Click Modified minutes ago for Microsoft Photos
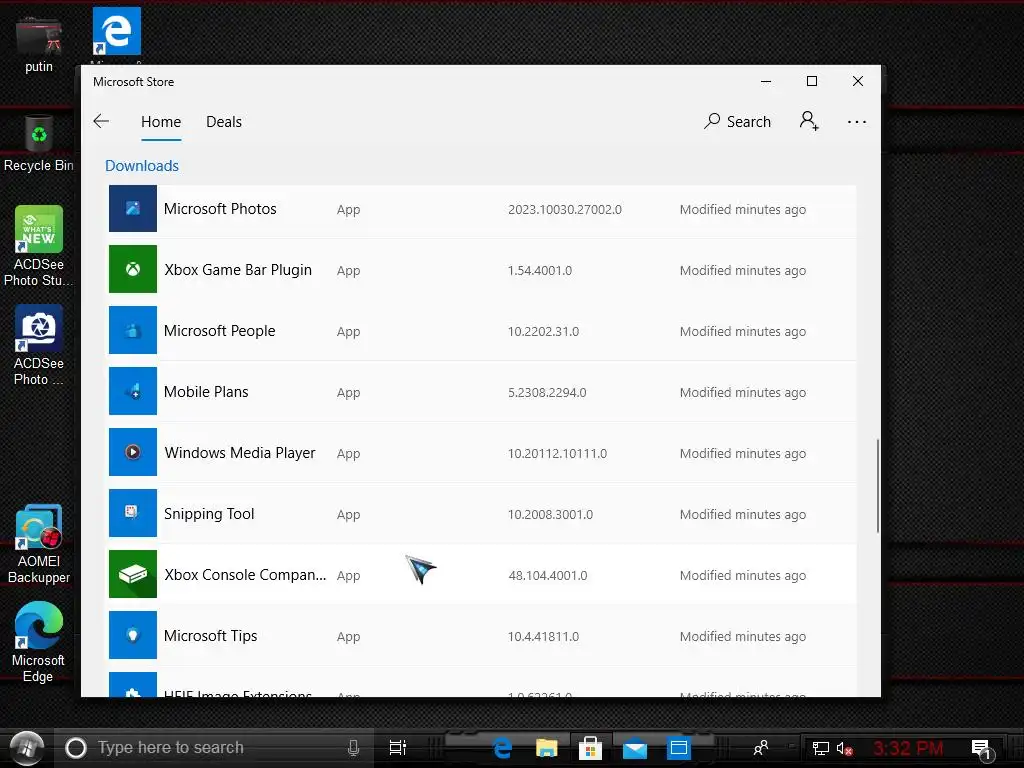 743,210
